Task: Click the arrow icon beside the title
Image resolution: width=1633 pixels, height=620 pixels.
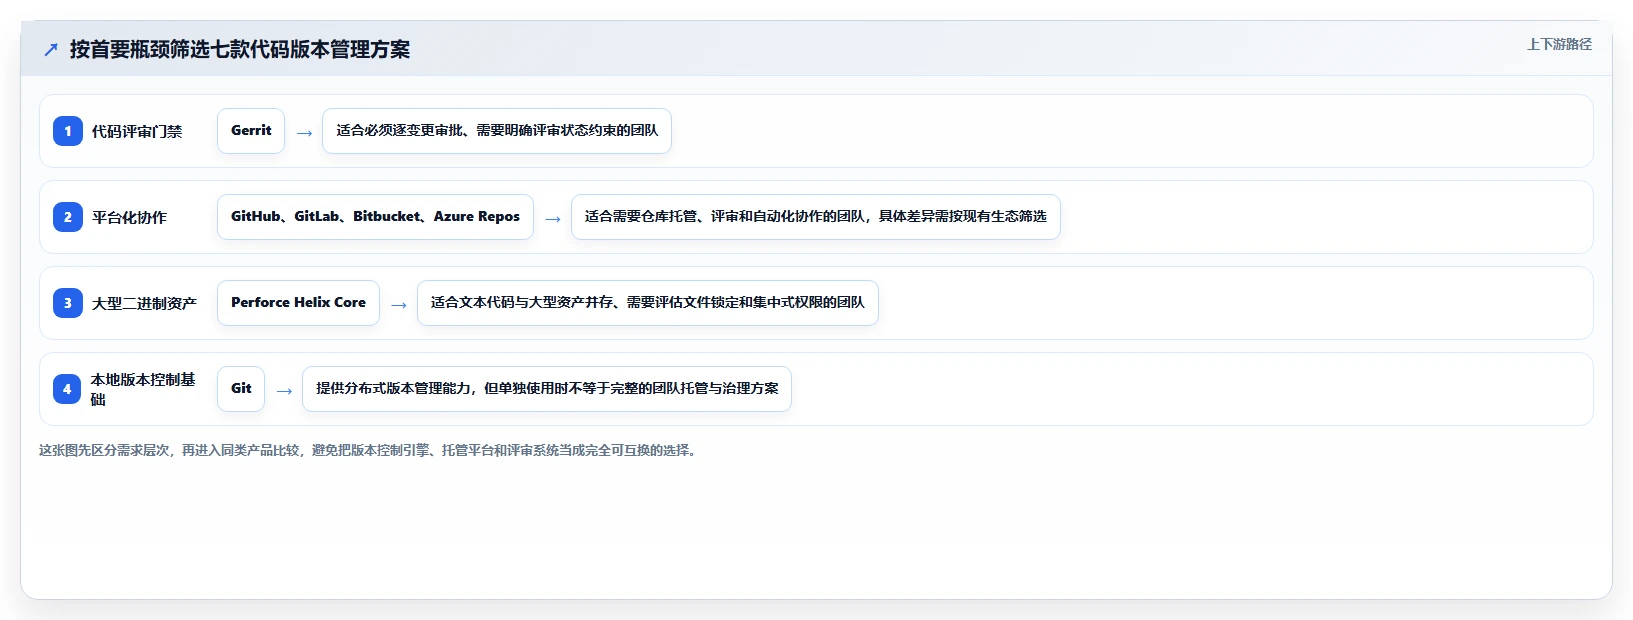Action: (x=51, y=49)
